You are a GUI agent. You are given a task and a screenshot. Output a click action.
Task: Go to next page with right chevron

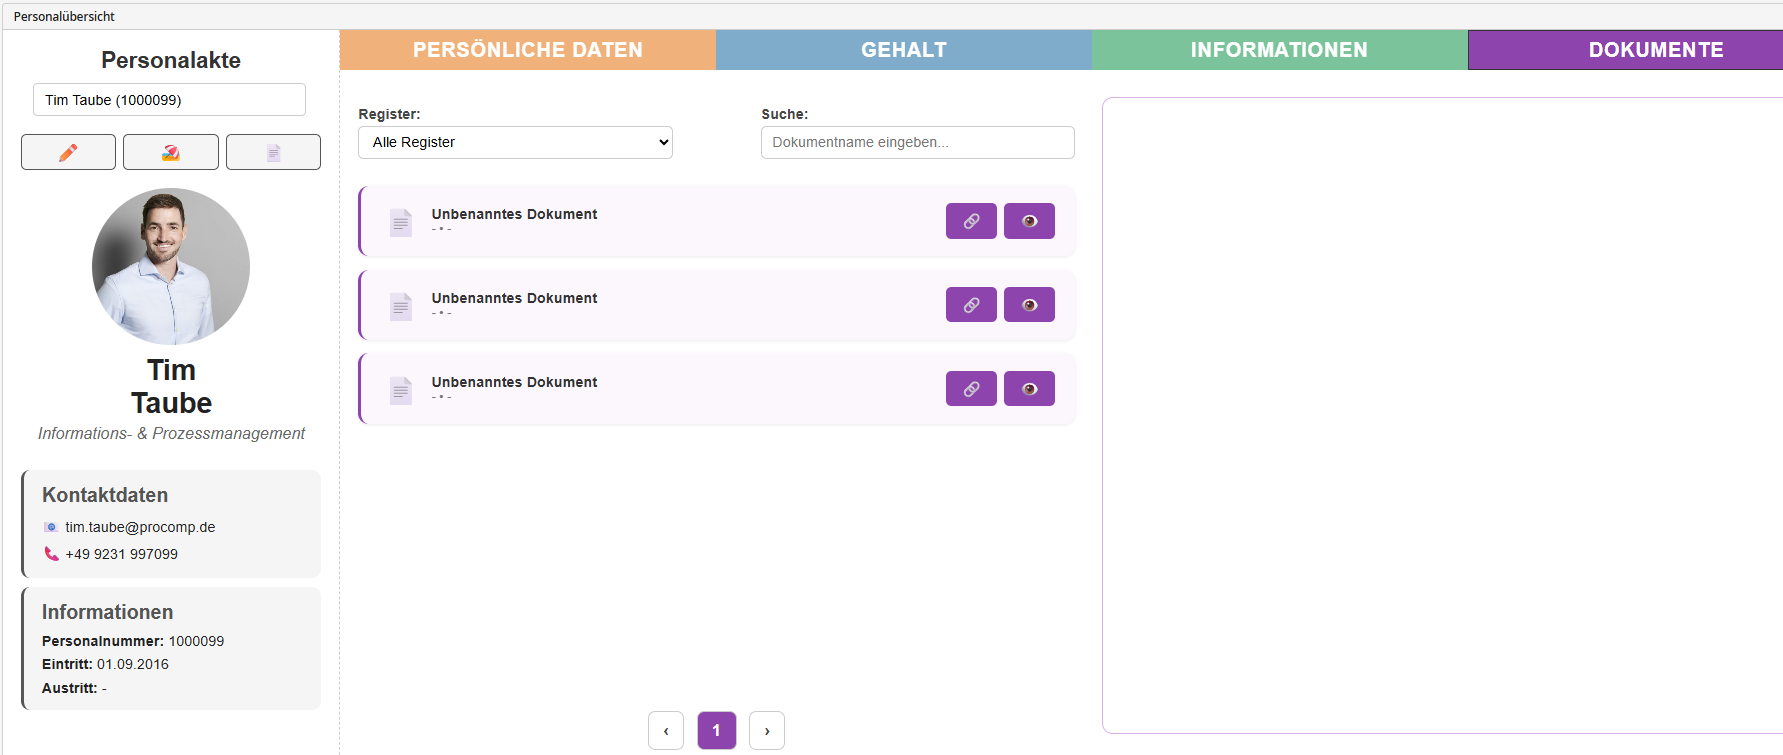767,730
